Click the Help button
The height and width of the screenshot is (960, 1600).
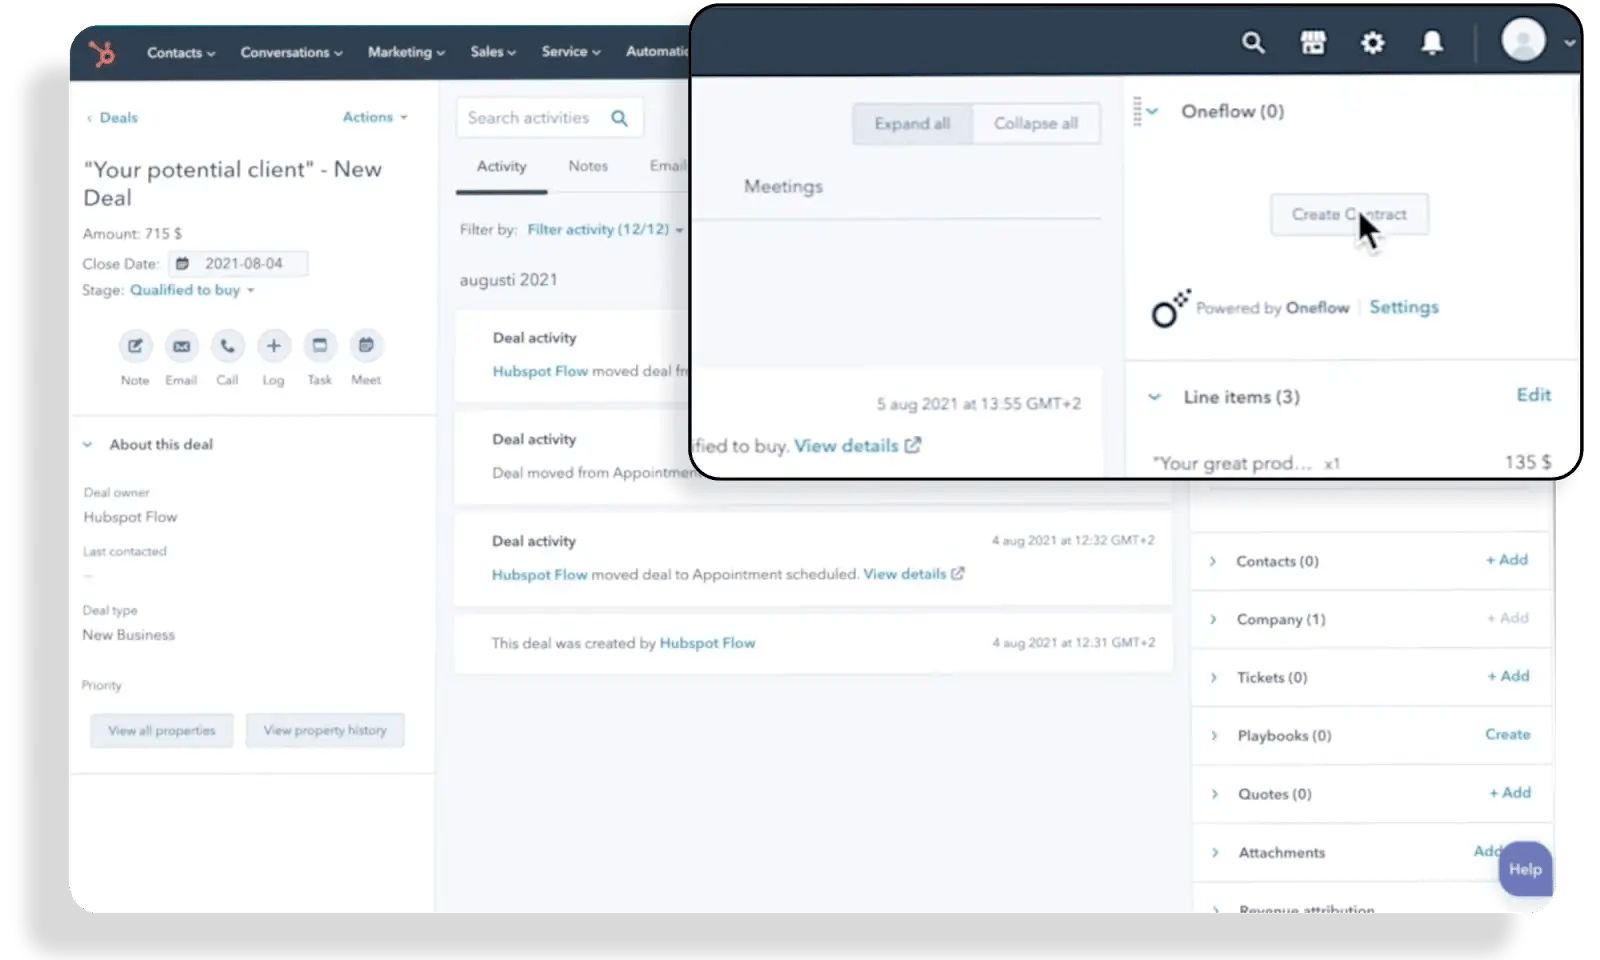[x=1525, y=869]
